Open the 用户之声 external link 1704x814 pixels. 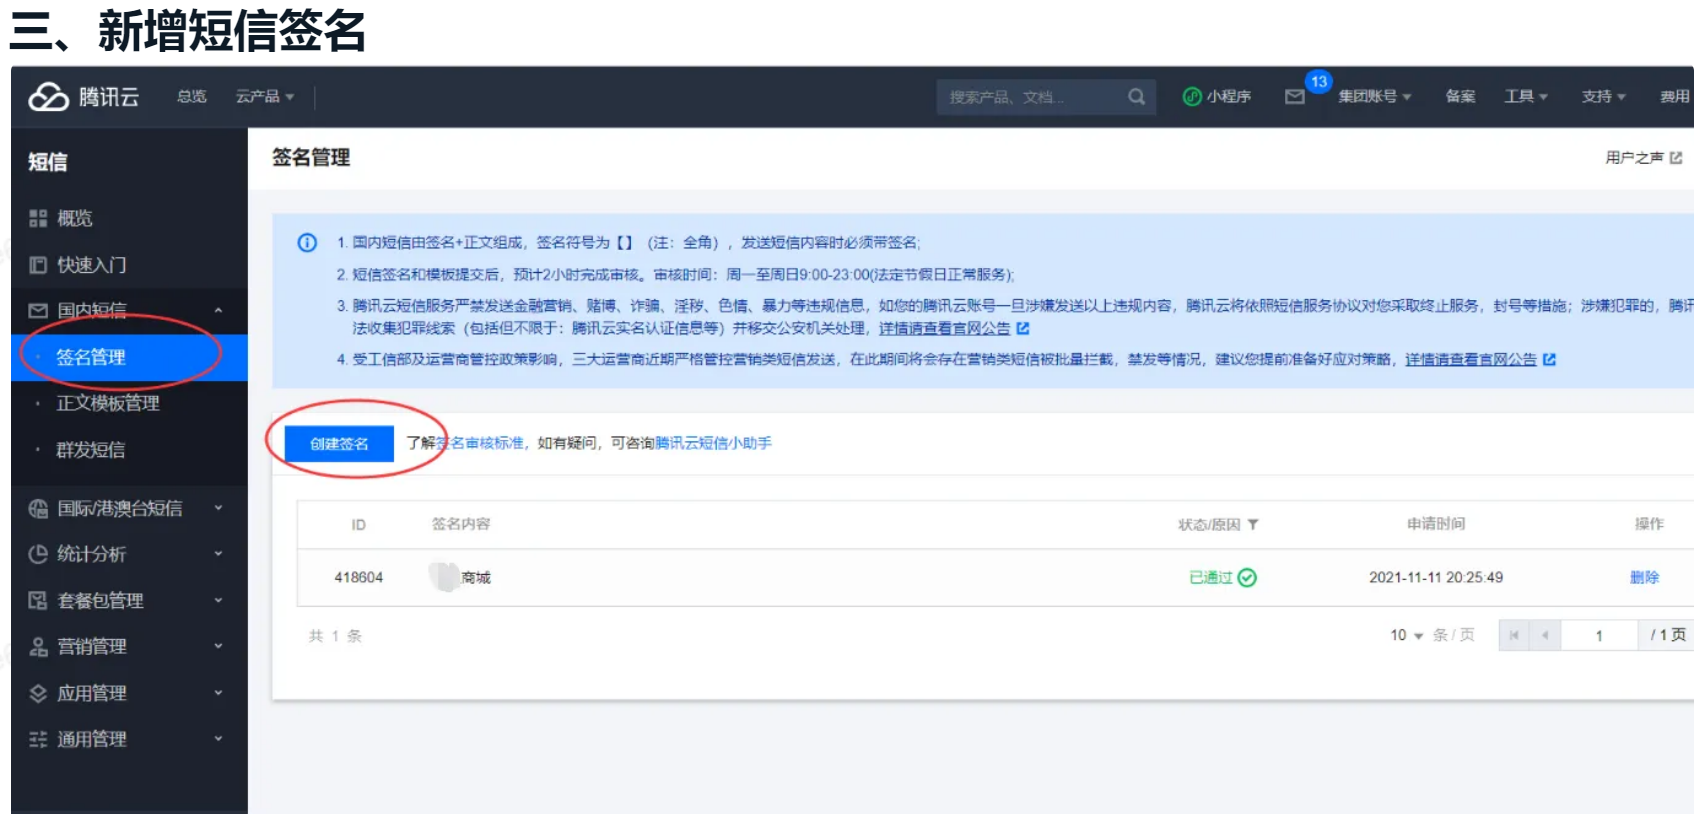tap(1644, 158)
